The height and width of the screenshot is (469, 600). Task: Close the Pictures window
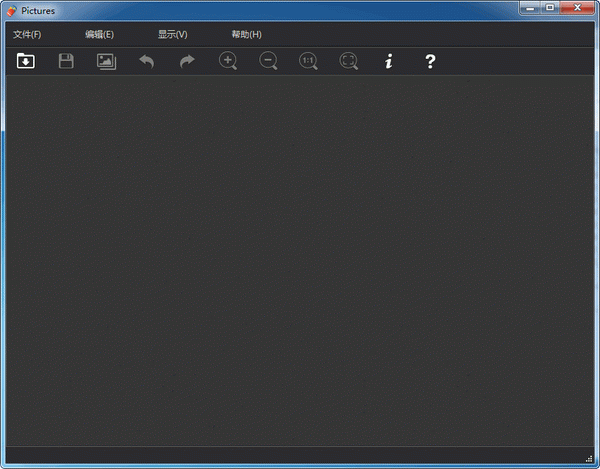577,8
